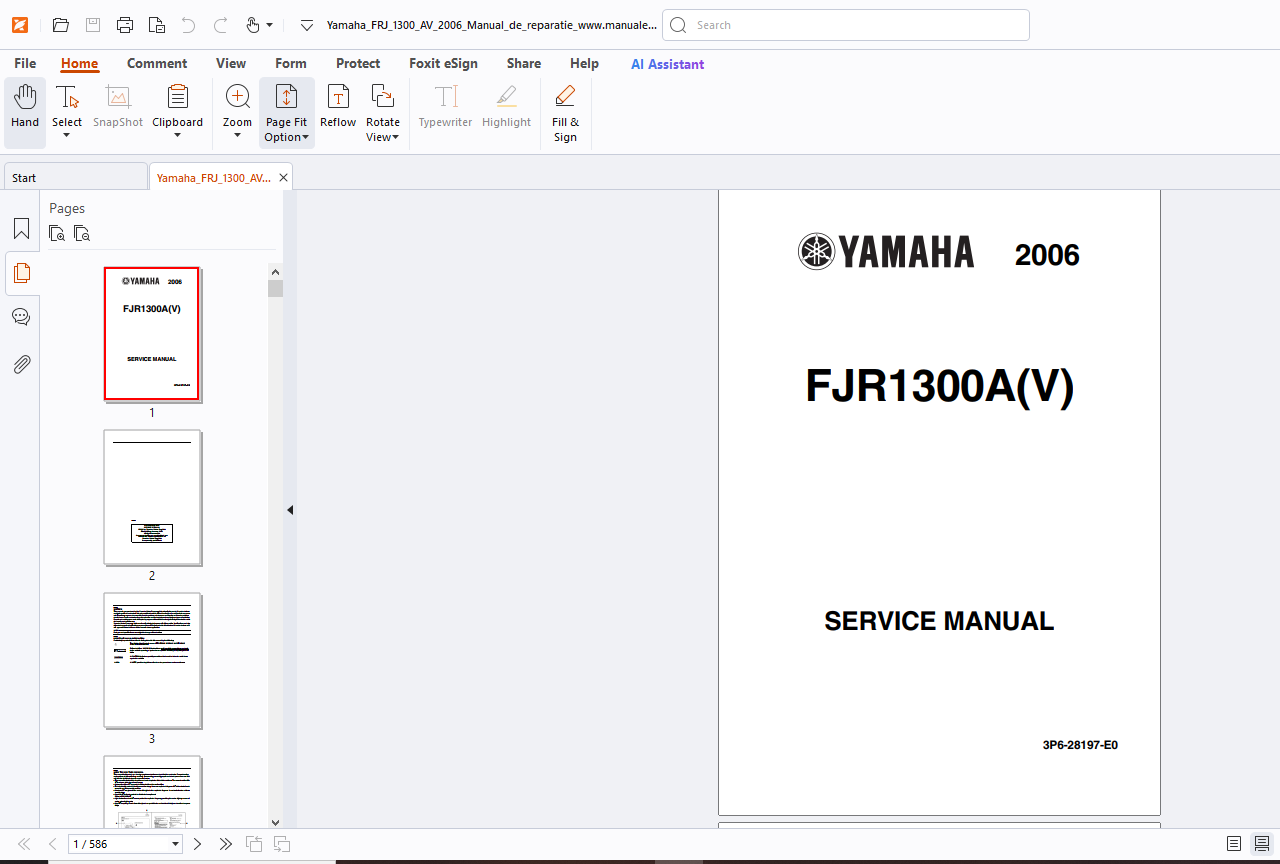Click the thumbnails scrollbar up arrow
Viewport: 1280px width, 864px height.
[x=275, y=271]
